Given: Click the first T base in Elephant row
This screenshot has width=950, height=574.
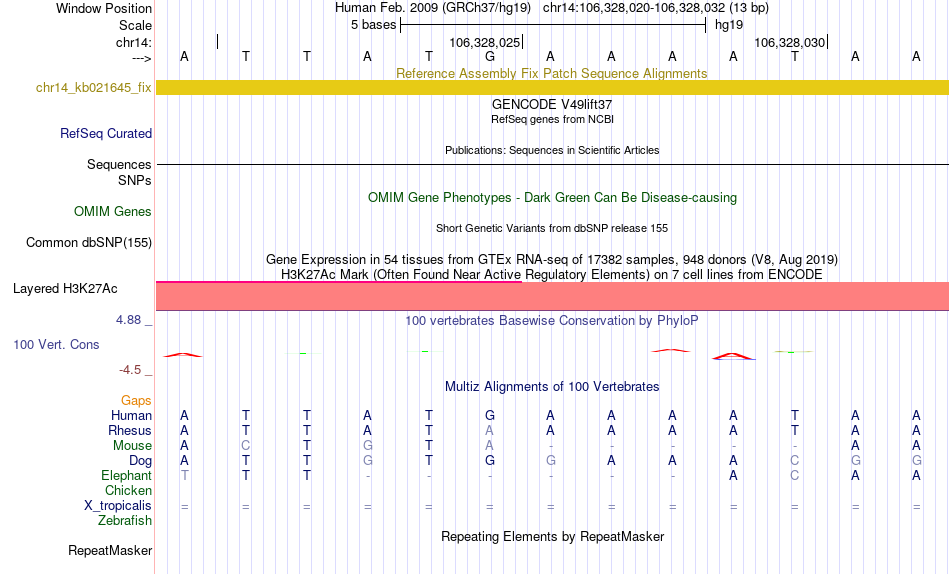Looking at the screenshot, I should [184, 476].
